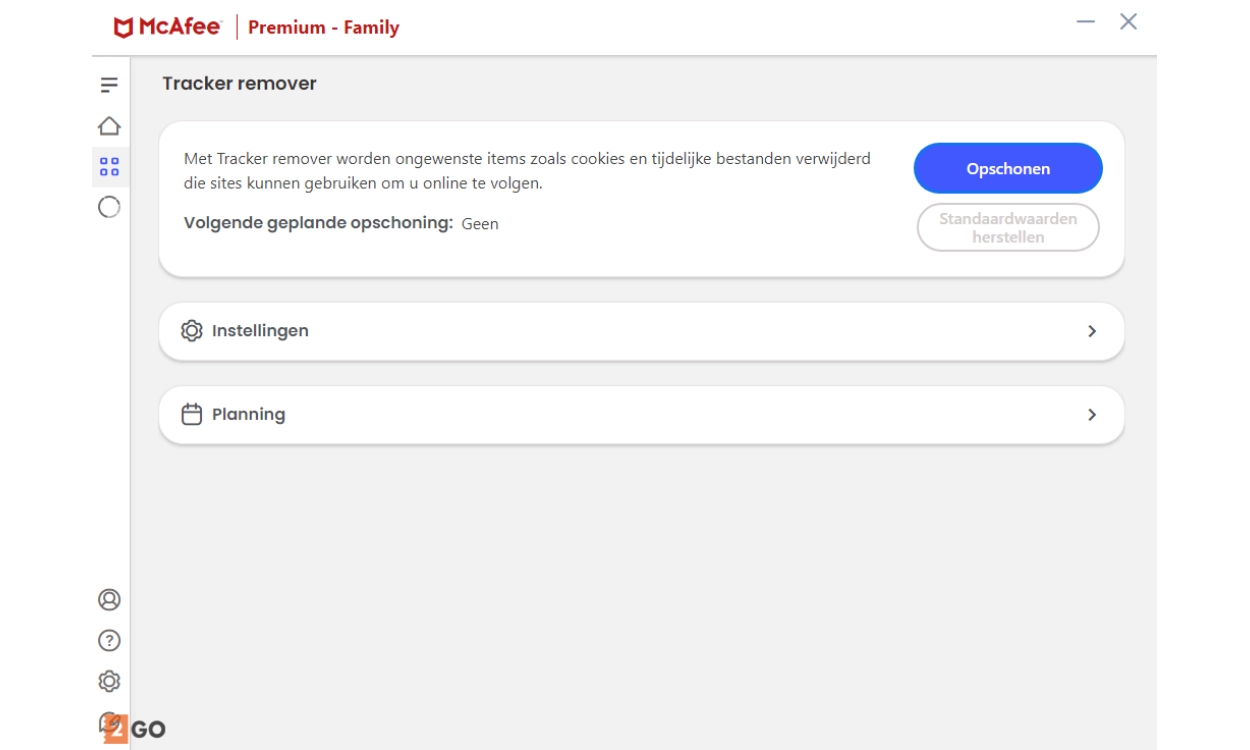Open the hamburger navigation menu

pos(109,85)
